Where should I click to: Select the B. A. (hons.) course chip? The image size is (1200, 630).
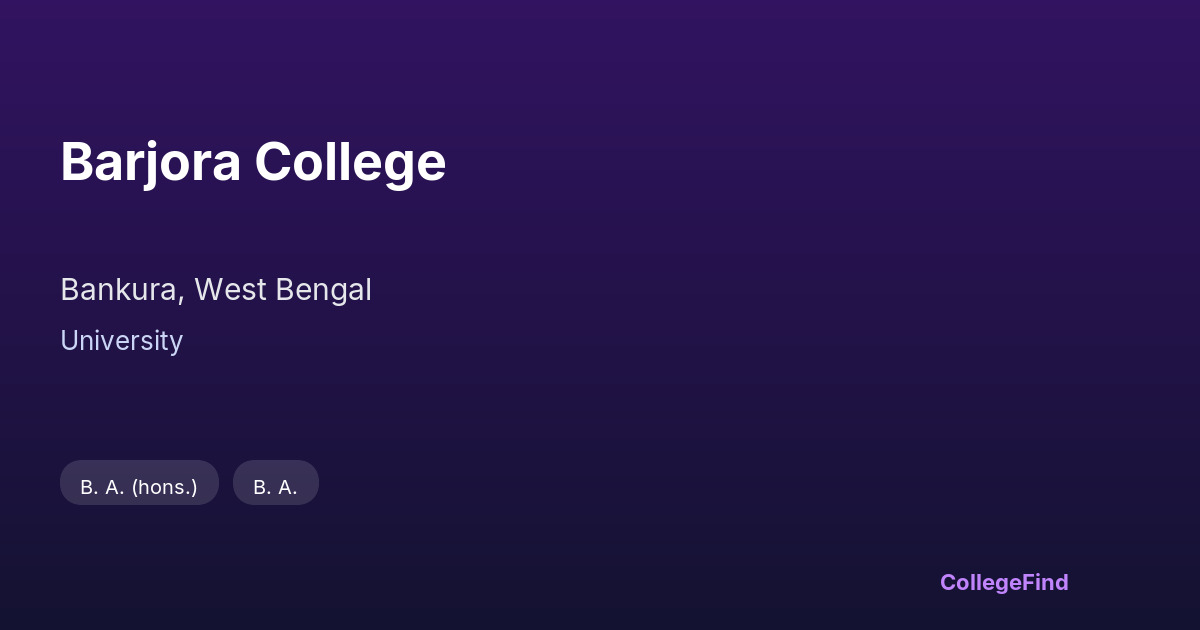click(x=139, y=487)
